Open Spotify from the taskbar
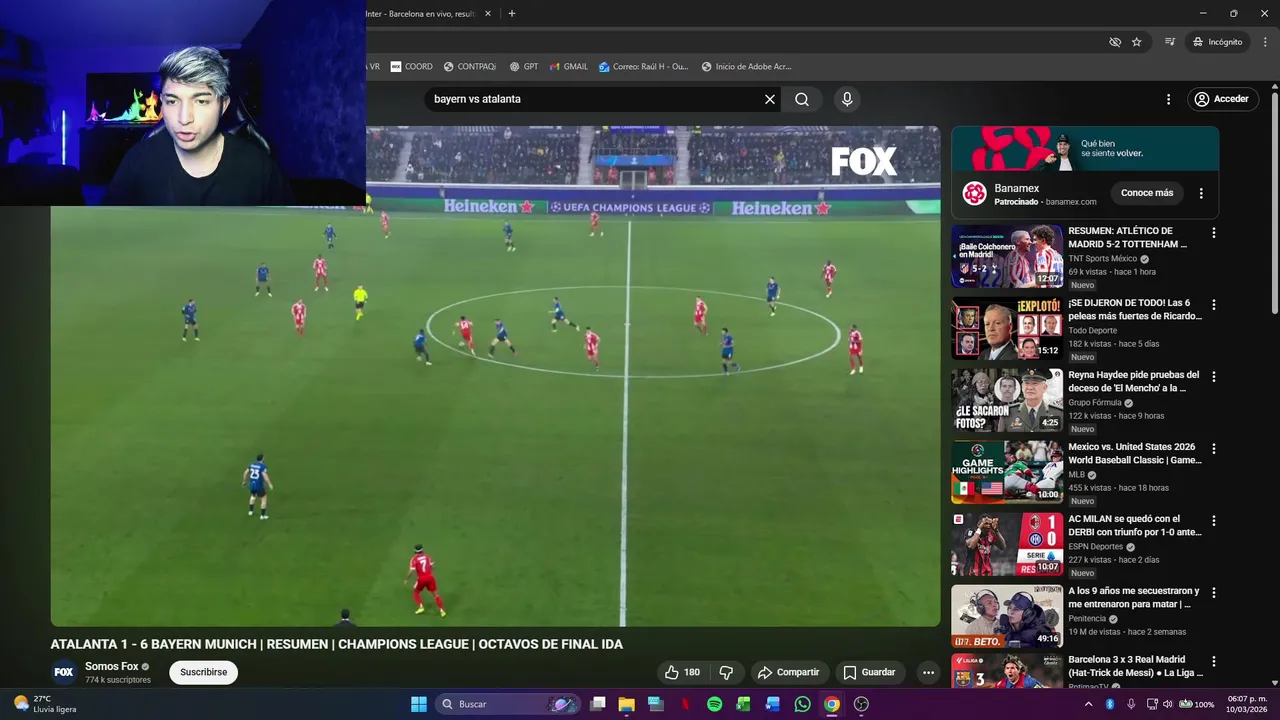The image size is (1280, 720). [x=714, y=704]
